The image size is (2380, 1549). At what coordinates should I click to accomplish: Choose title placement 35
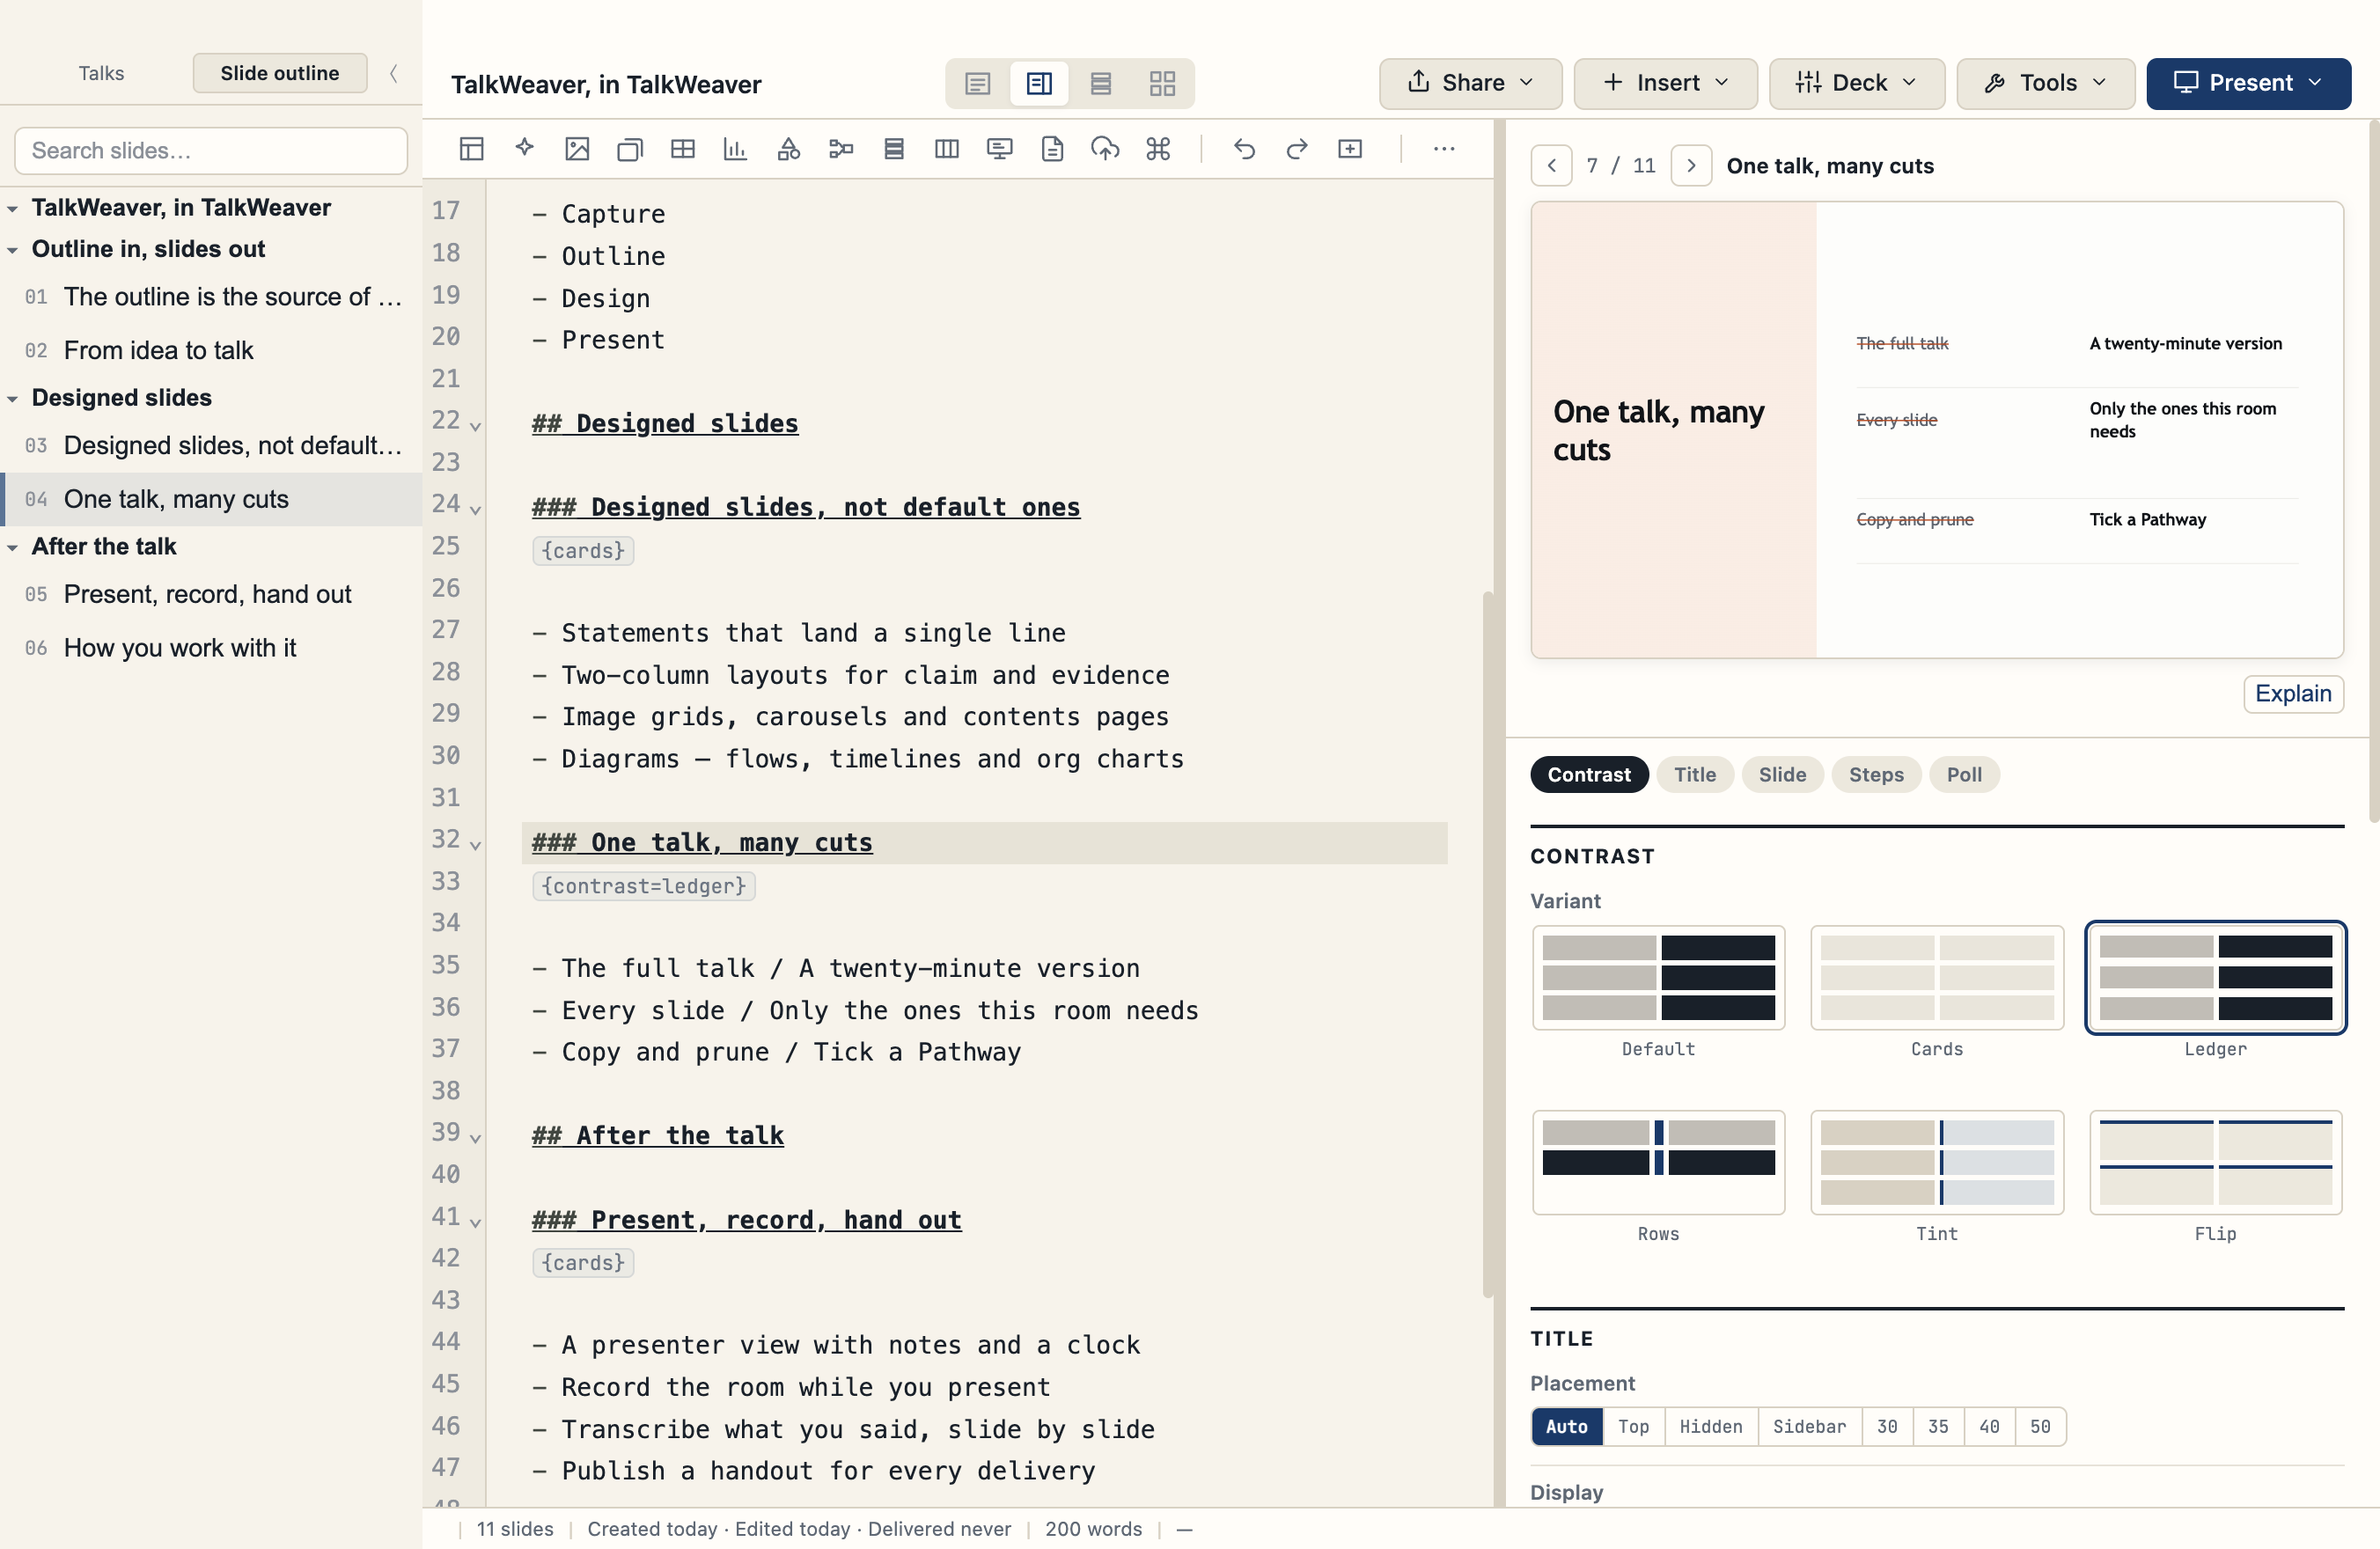pyautogui.click(x=1938, y=1426)
